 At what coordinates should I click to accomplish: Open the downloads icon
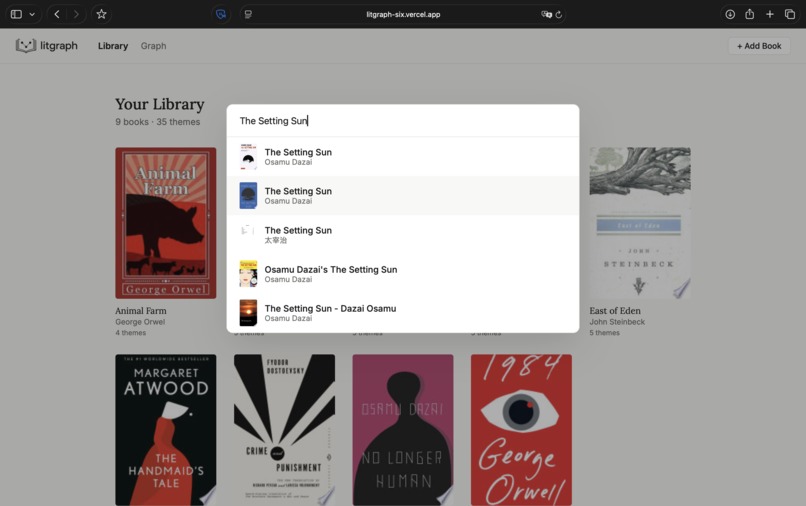click(730, 14)
